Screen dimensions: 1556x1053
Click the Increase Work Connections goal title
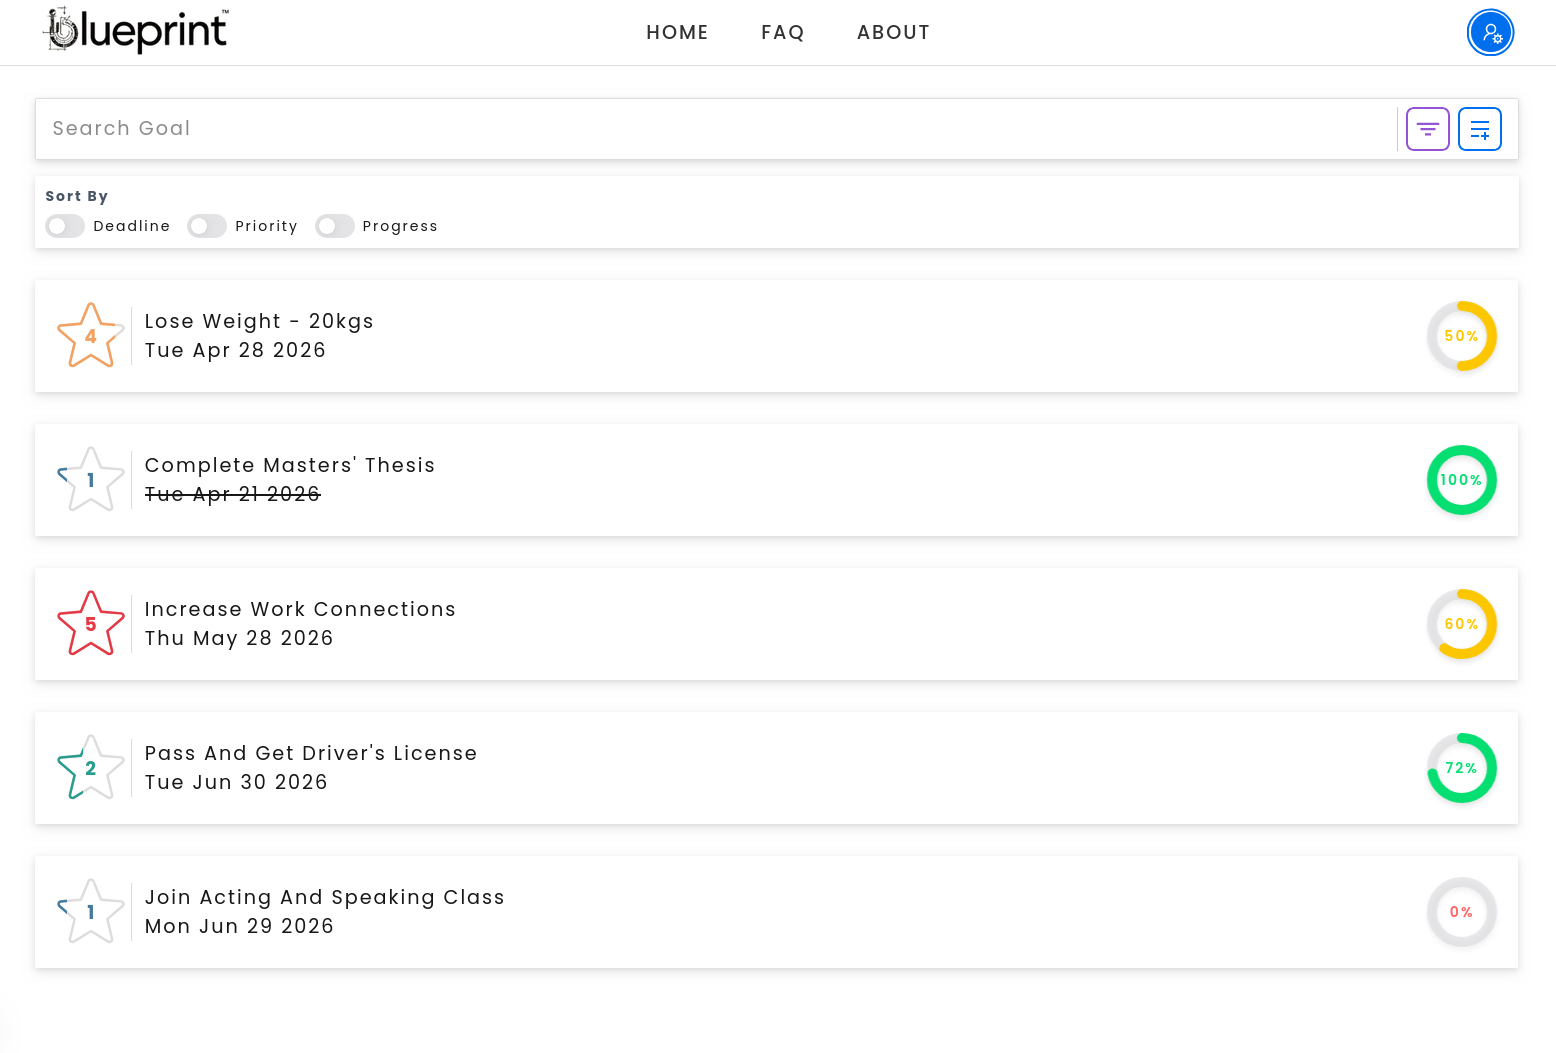[300, 609]
